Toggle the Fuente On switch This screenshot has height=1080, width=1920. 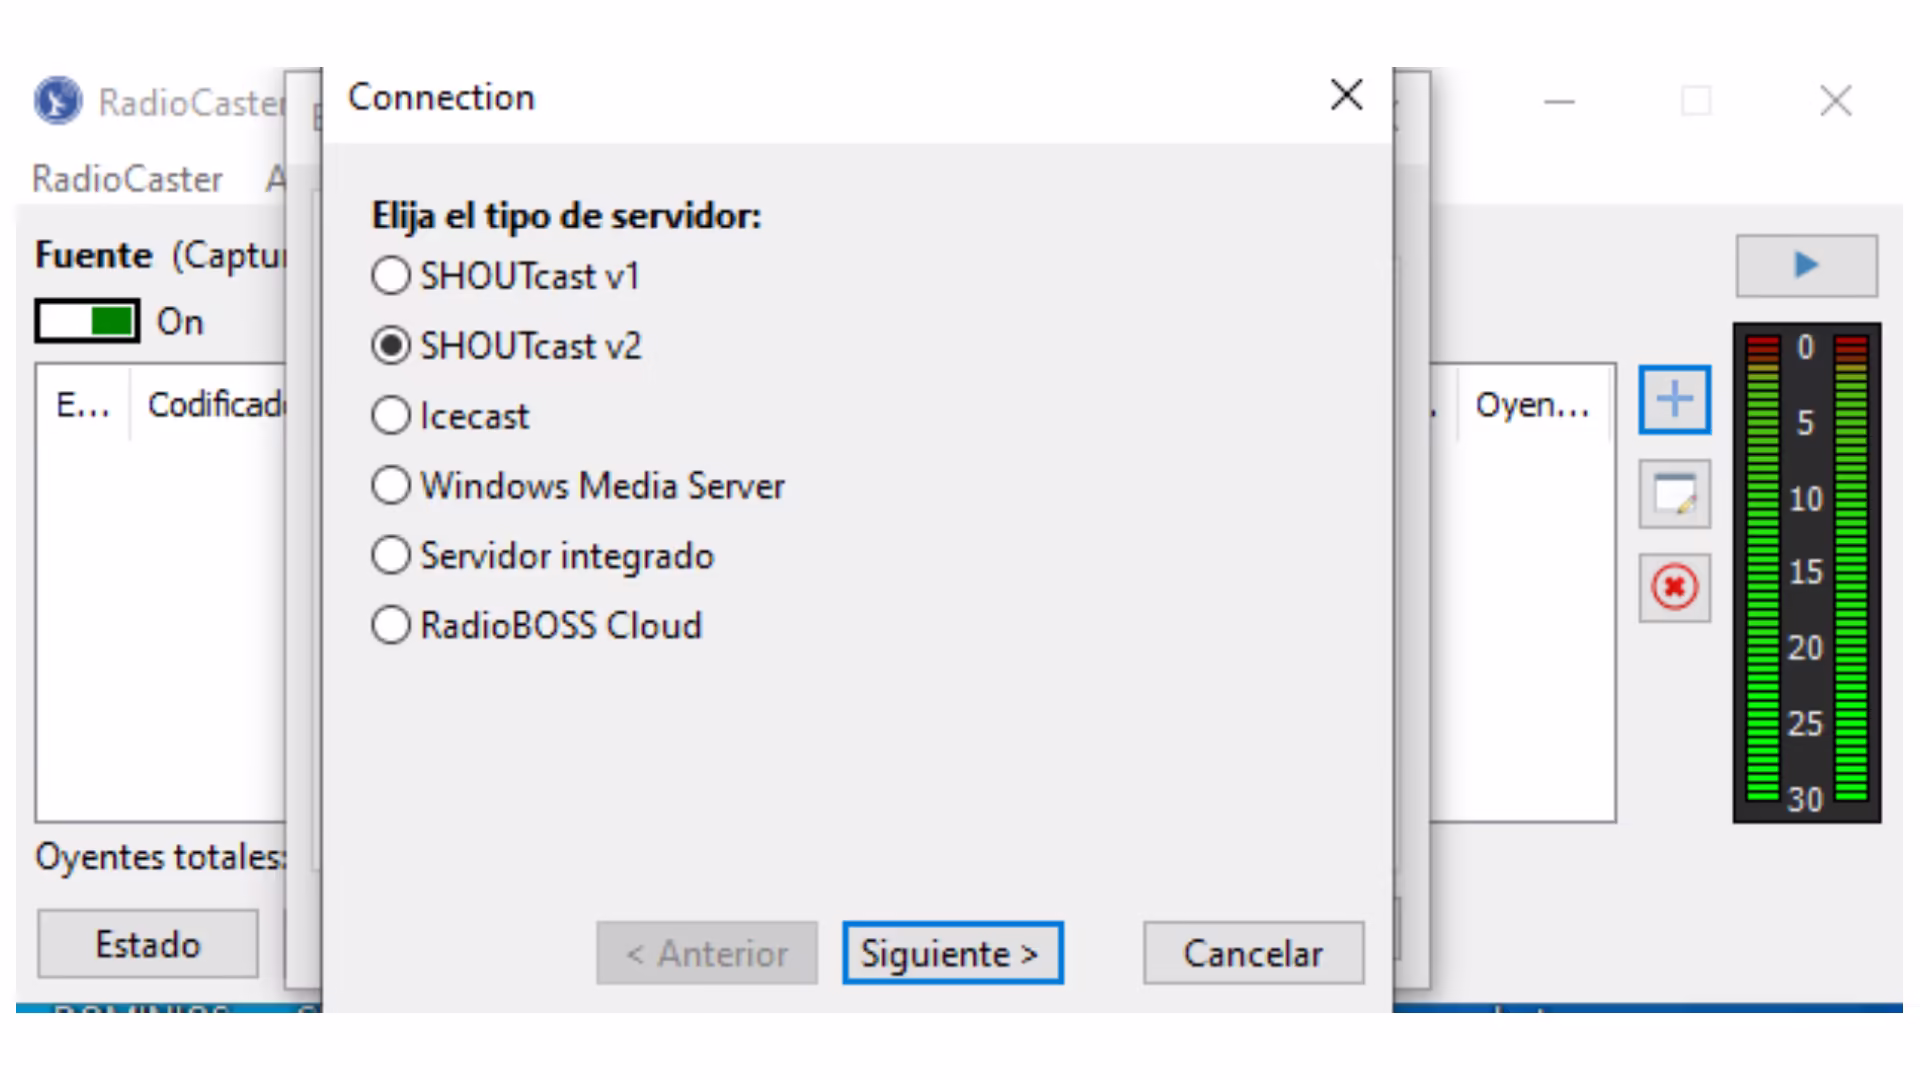(x=87, y=321)
